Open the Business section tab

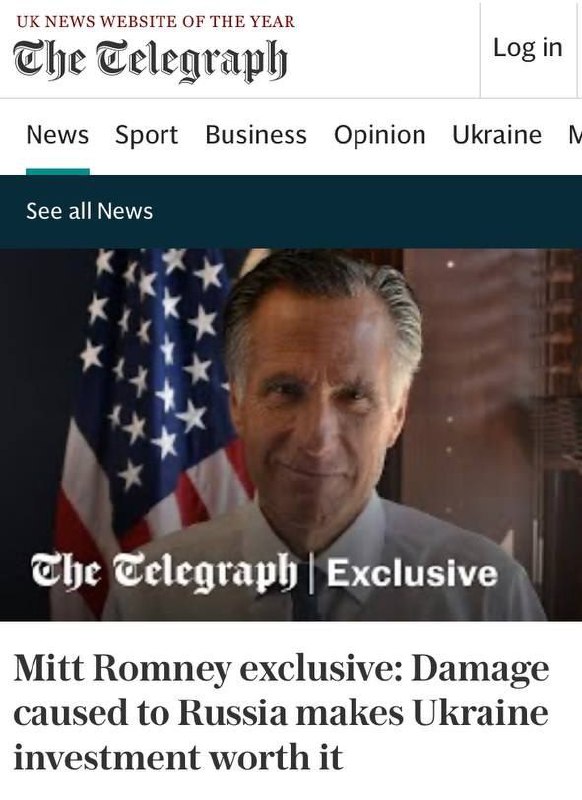tap(256, 135)
